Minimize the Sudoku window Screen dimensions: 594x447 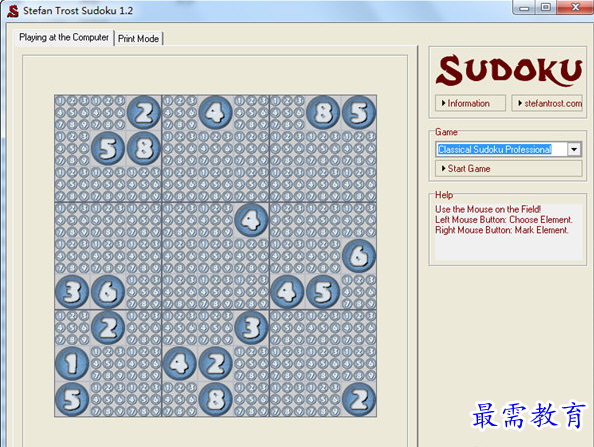524,7
